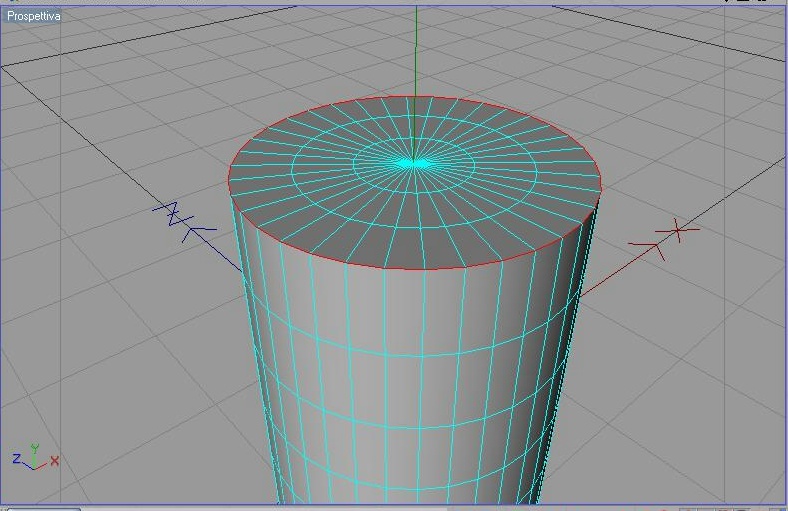
Task: Select the center point of cylinder cap
Action: [x=414, y=164]
